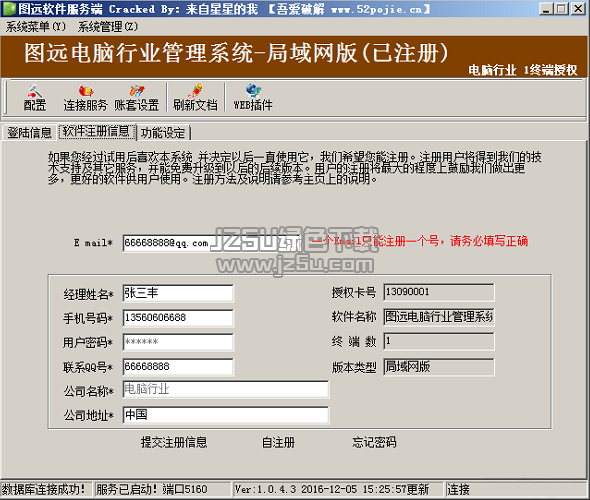Click the 联系QQ号 input field
The image size is (590, 500).
coord(178,367)
